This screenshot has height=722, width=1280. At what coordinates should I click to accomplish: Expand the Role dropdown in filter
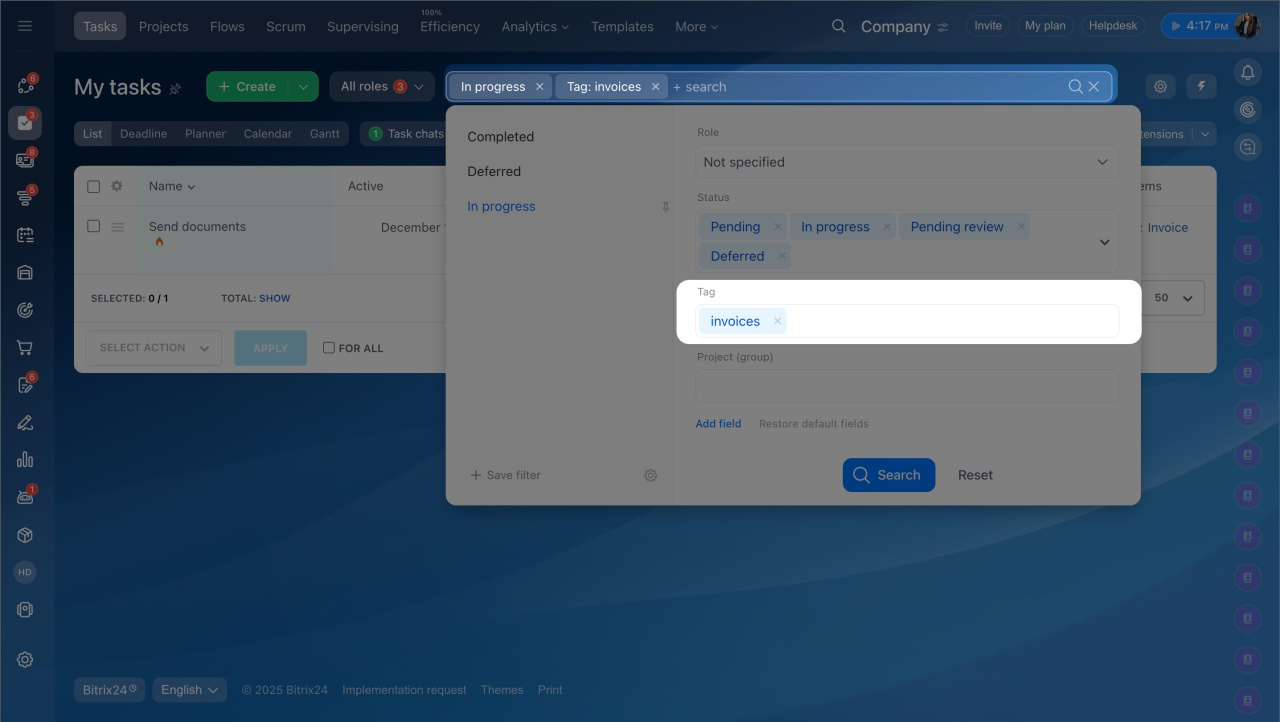point(906,162)
